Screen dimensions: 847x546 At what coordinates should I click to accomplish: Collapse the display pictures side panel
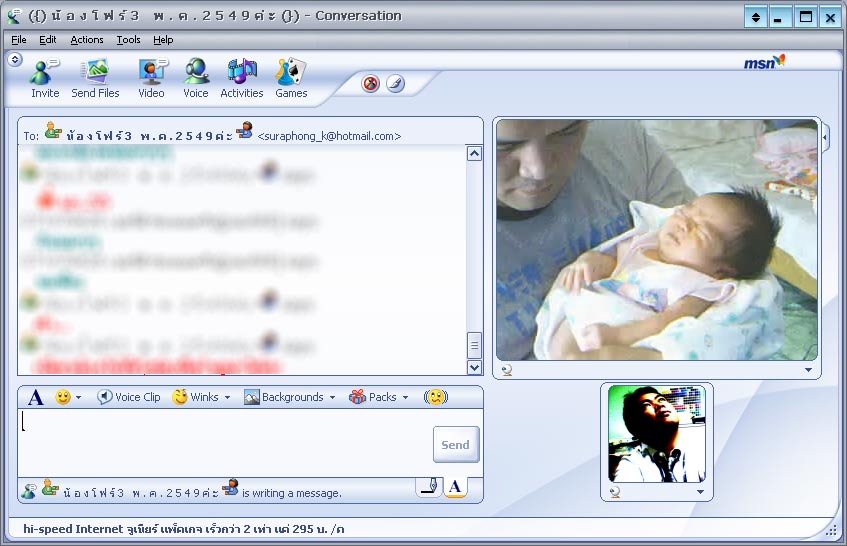[826, 134]
